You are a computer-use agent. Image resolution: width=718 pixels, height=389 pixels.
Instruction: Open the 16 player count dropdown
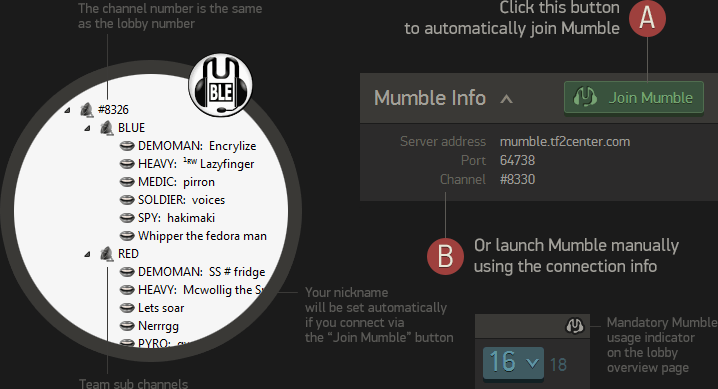[x=513, y=363]
